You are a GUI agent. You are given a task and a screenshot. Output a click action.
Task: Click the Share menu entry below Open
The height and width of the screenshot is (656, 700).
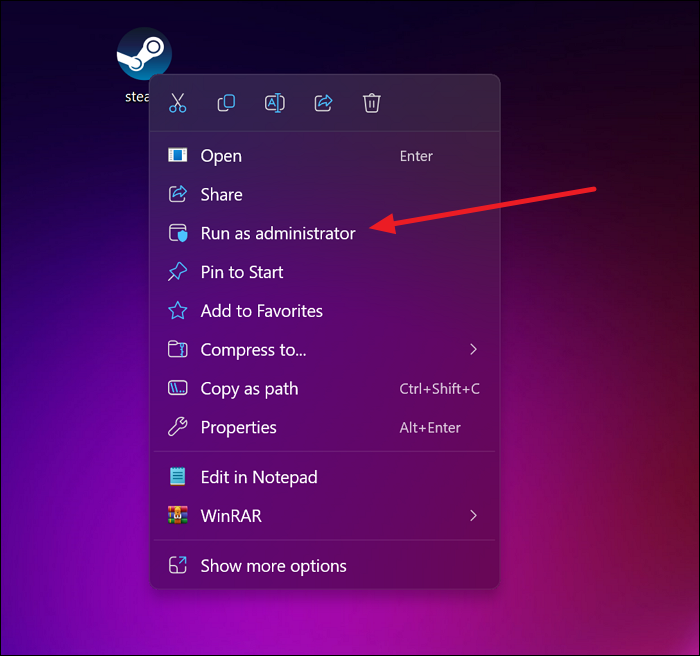pos(221,195)
